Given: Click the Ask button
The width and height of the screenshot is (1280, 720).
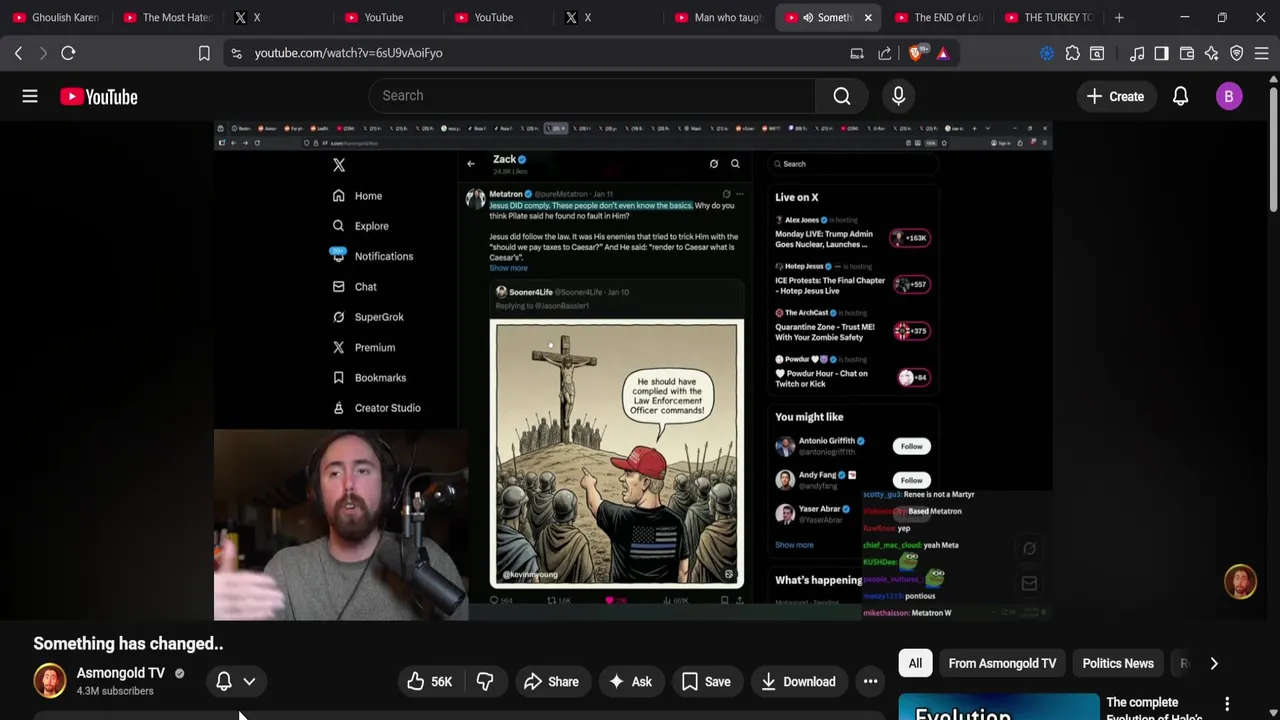Looking at the screenshot, I should pyautogui.click(x=631, y=682).
